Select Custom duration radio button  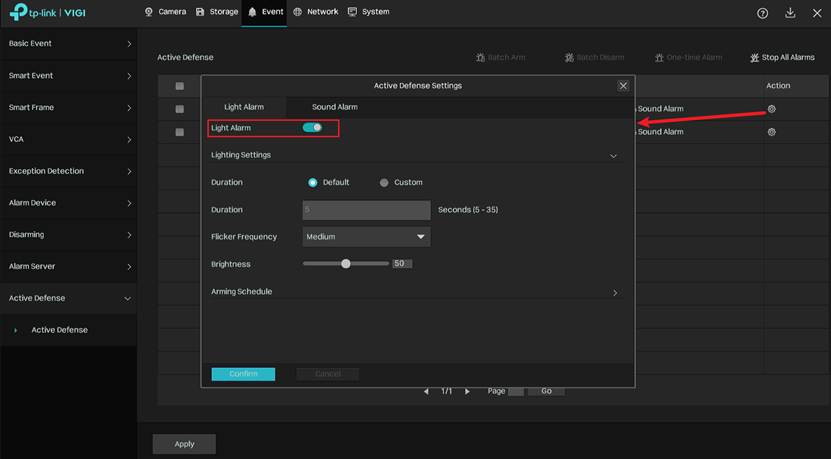[384, 182]
